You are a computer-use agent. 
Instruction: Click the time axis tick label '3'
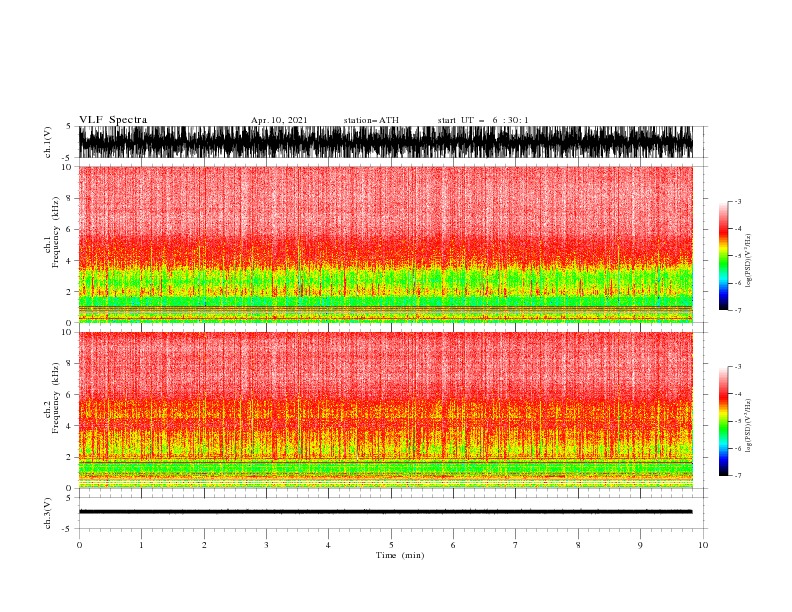[x=266, y=545]
